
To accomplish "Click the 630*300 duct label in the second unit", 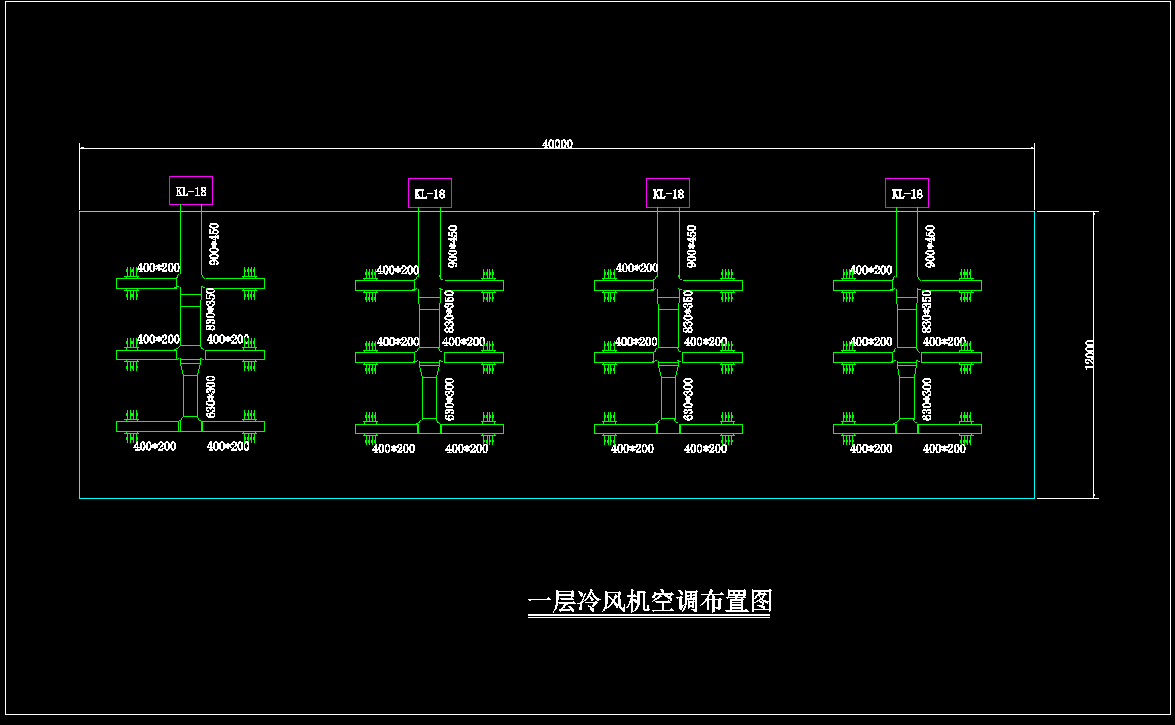I will coord(450,399).
